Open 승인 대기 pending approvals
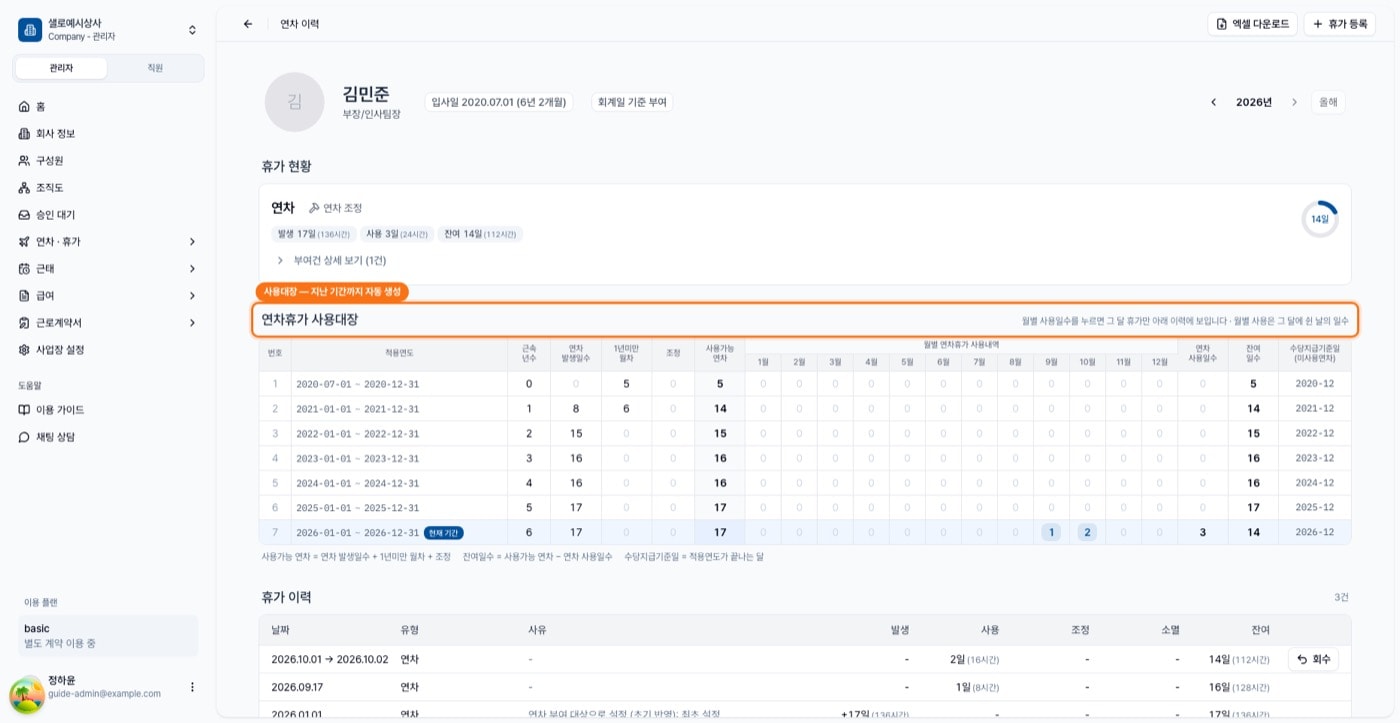This screenshot has height=723, width=1400. 108,214
